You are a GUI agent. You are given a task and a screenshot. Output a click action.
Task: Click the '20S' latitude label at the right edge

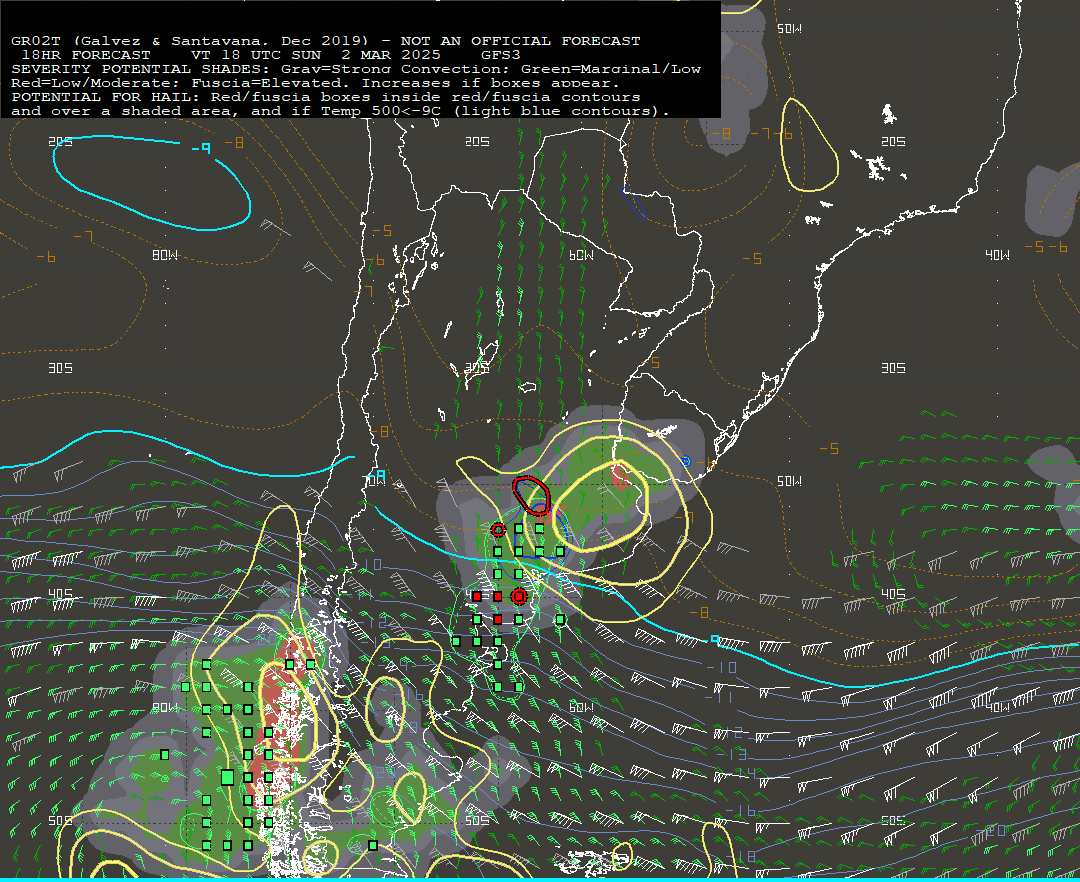click(x=893, y=141)
